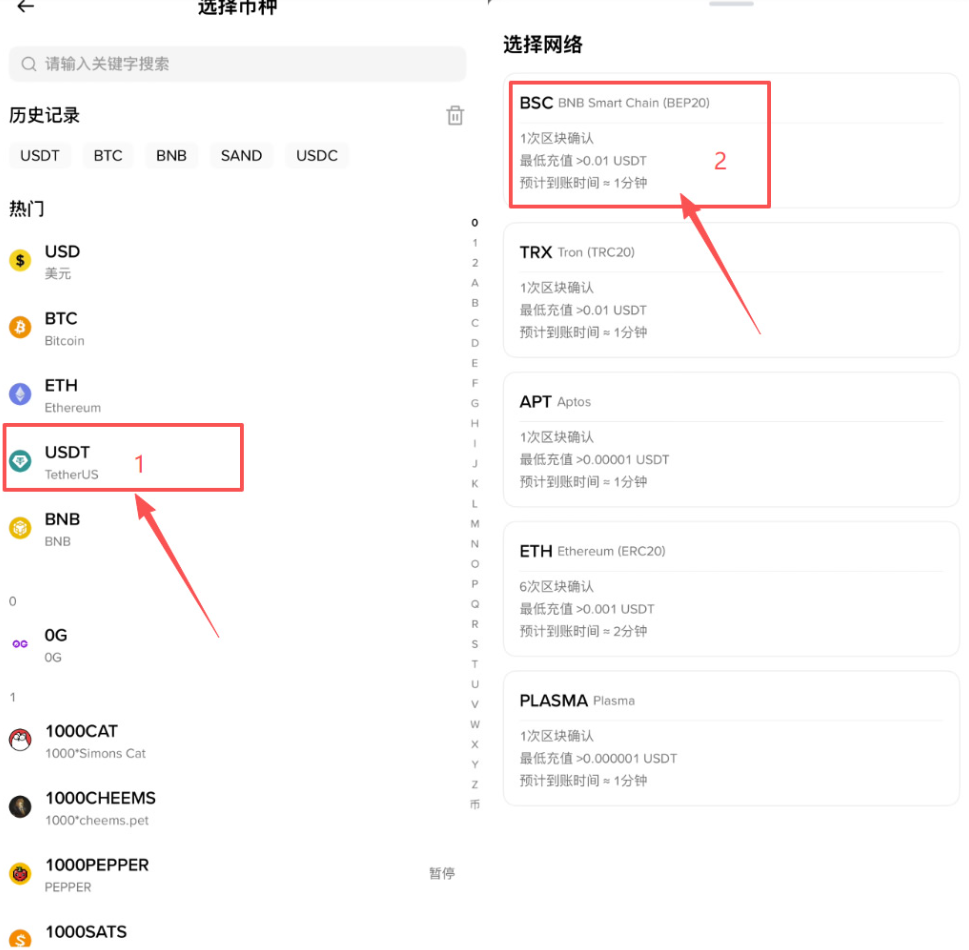This screenshot has width=969, height=950.
Task: Jump to index letter T
Action: [475, 664]
